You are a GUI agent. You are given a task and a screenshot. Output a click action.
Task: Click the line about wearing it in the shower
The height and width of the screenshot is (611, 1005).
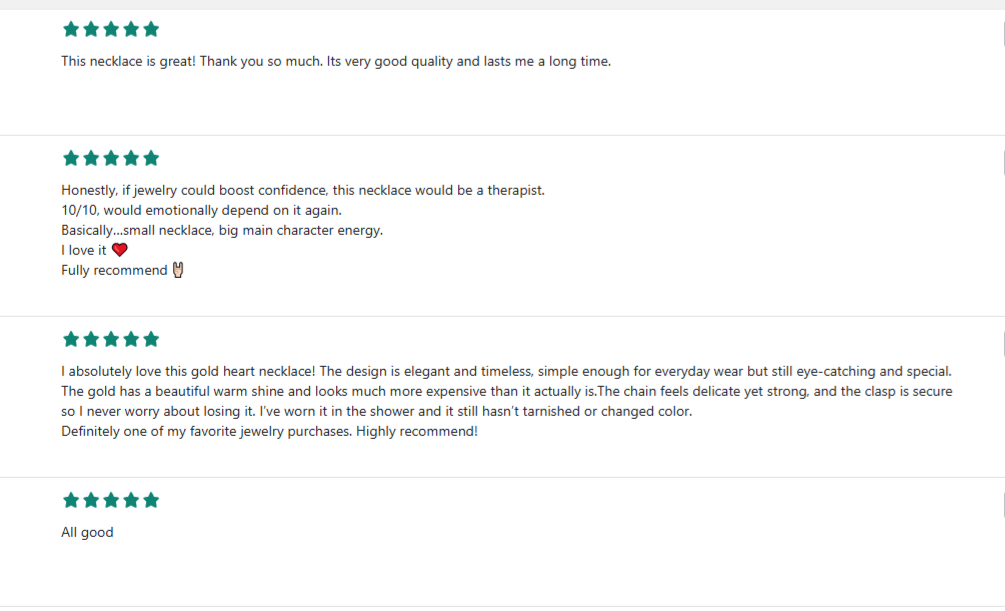coord(376,411)
